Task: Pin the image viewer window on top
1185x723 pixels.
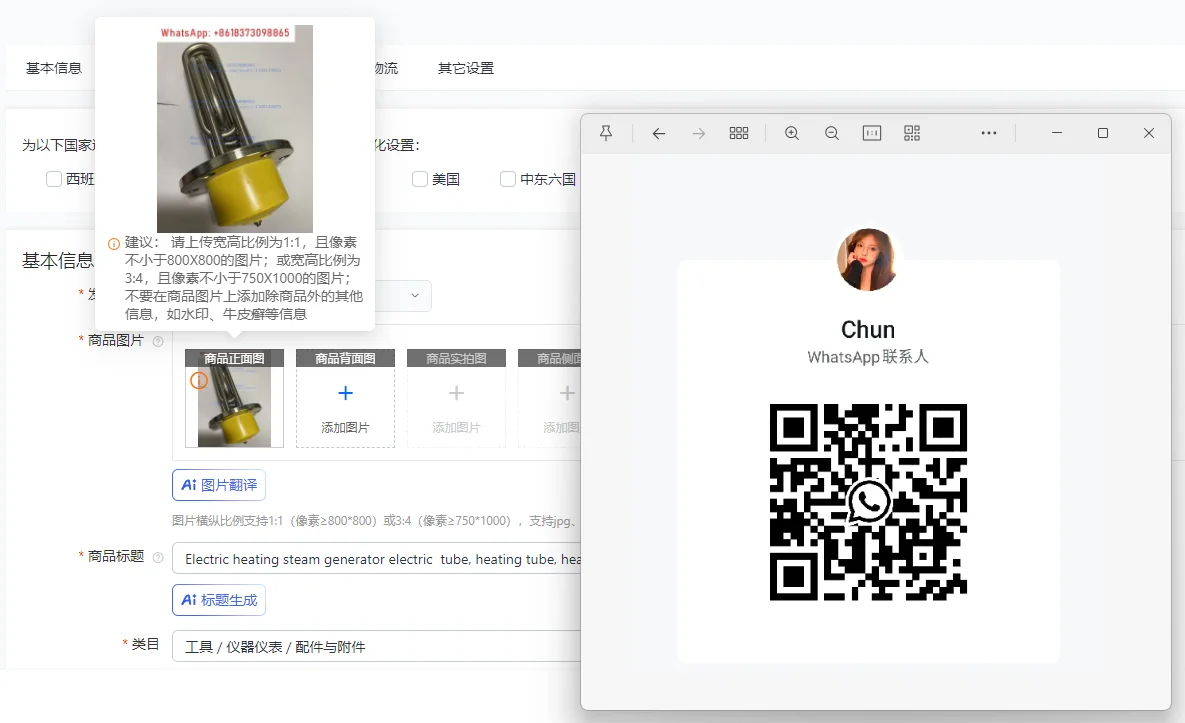Action: click(x=606, y=133)
